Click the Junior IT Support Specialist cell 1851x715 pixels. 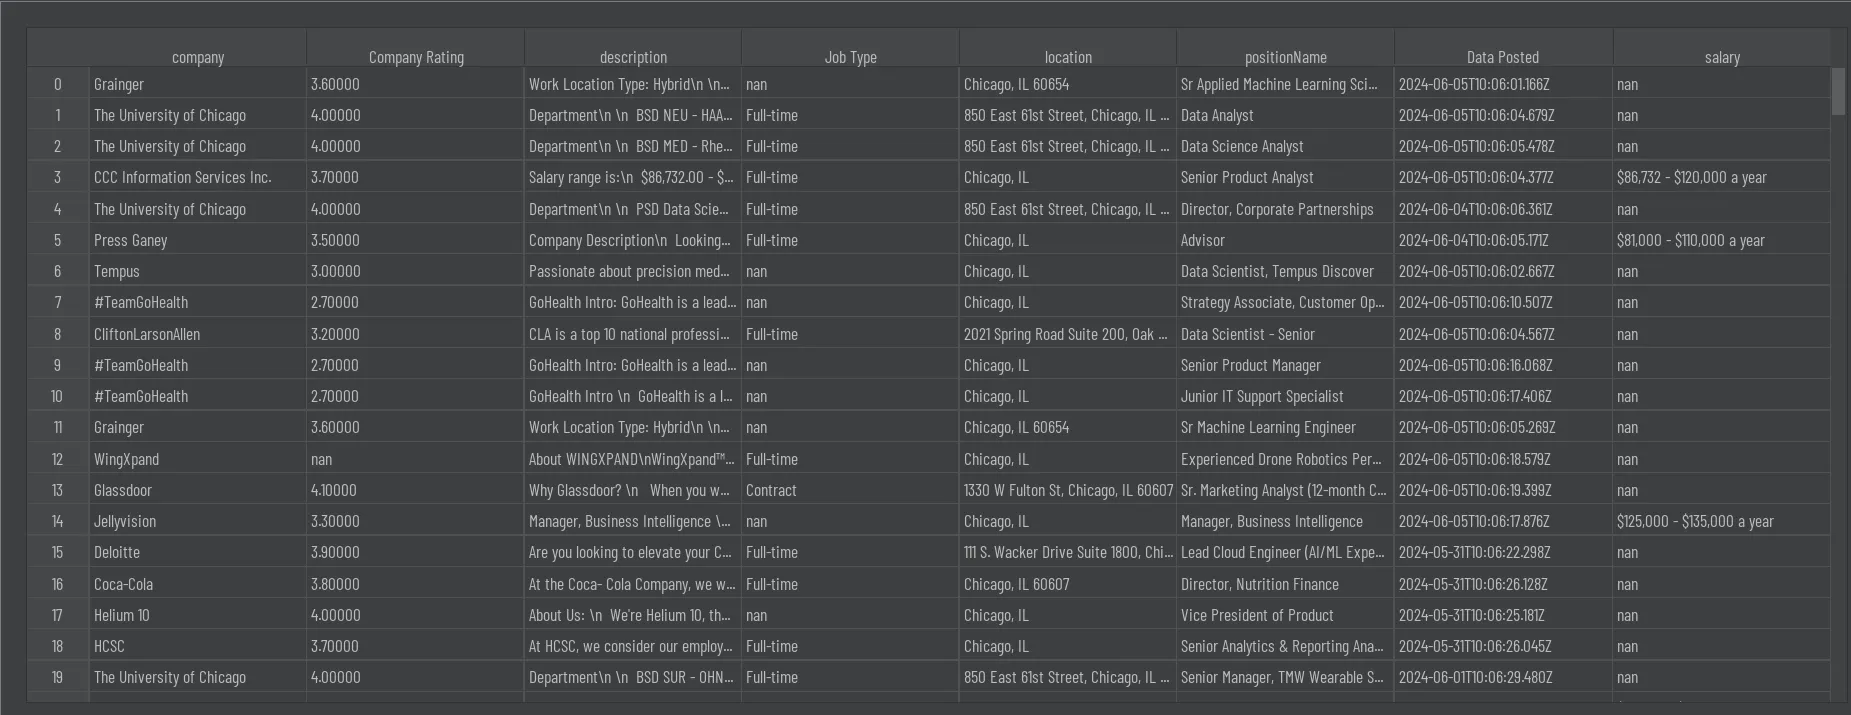1285,396
